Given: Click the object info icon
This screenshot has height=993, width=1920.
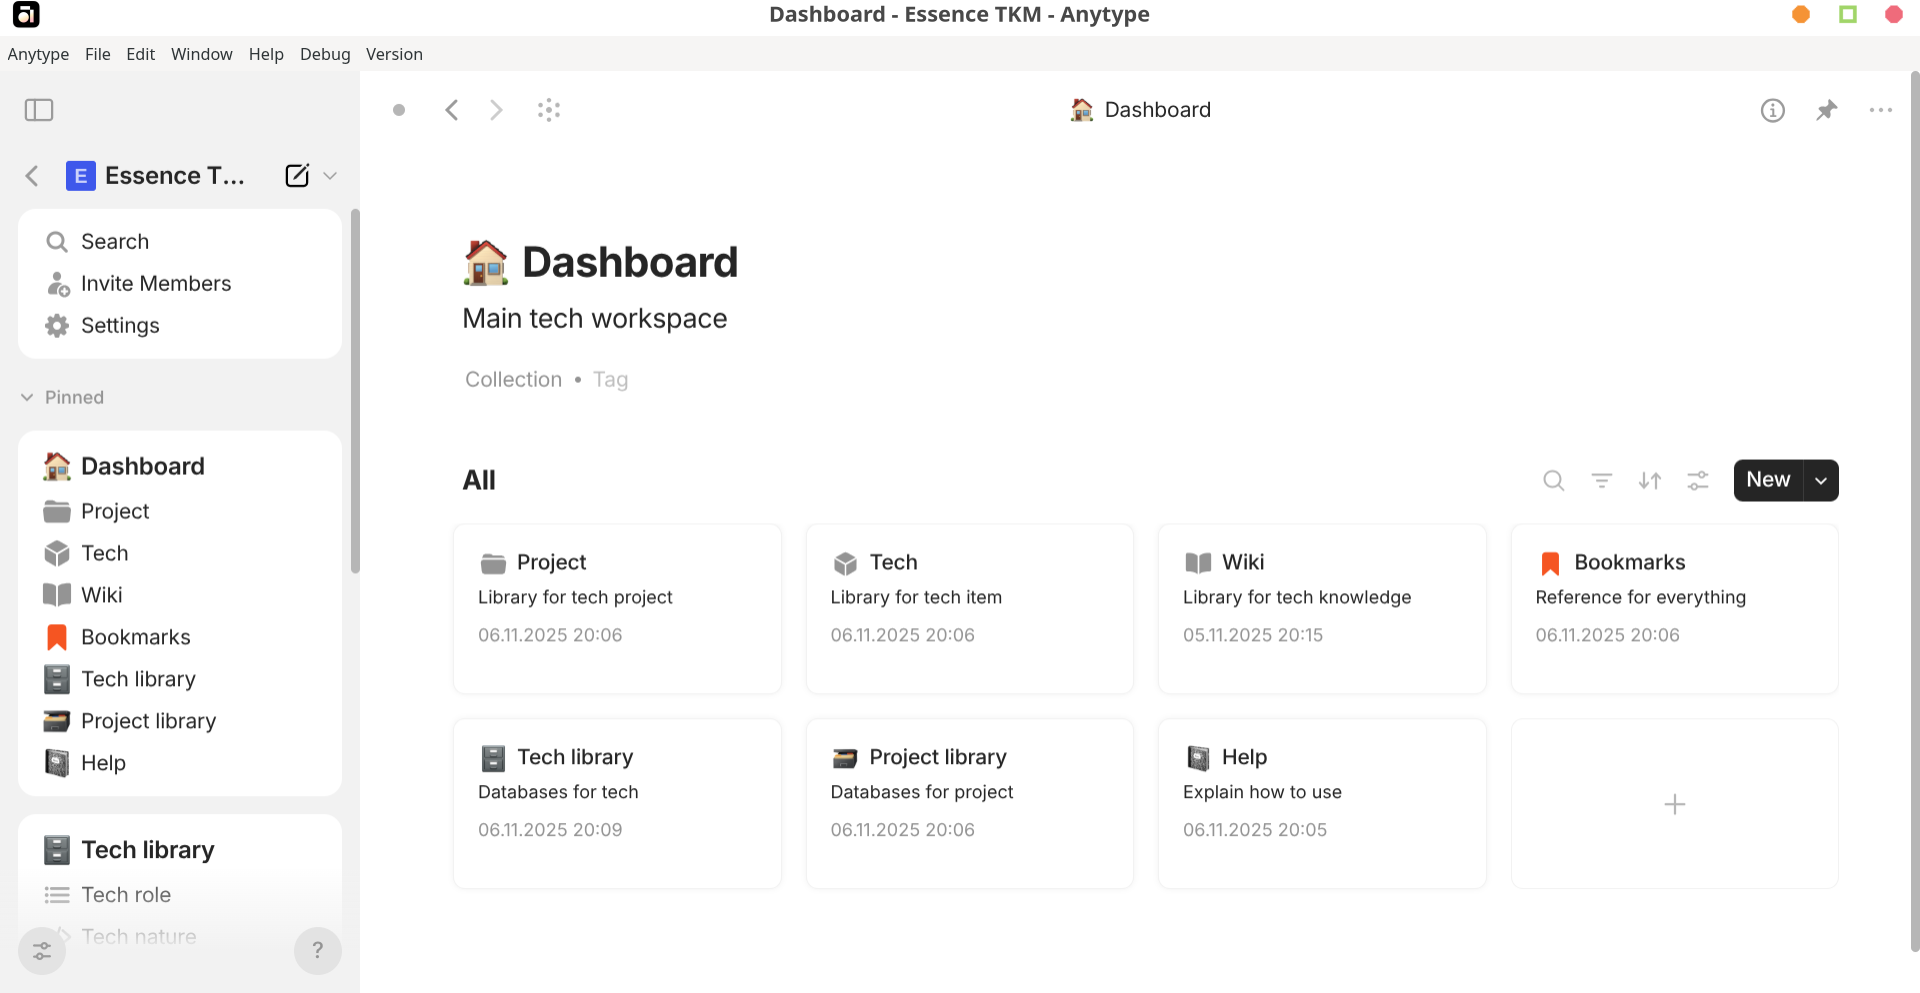Looking at the screenshot, I should point(1772,110).
